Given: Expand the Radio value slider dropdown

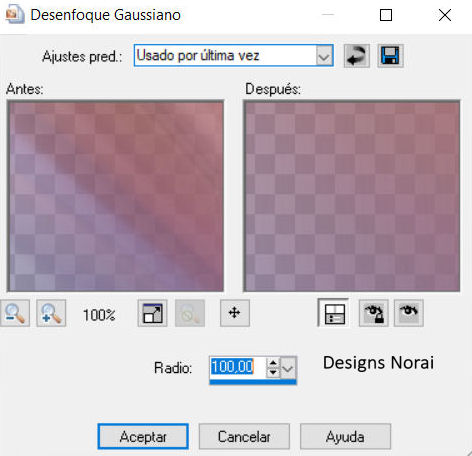Looking at the screenshot, I should pyautogui.click(x=288, y=368).
